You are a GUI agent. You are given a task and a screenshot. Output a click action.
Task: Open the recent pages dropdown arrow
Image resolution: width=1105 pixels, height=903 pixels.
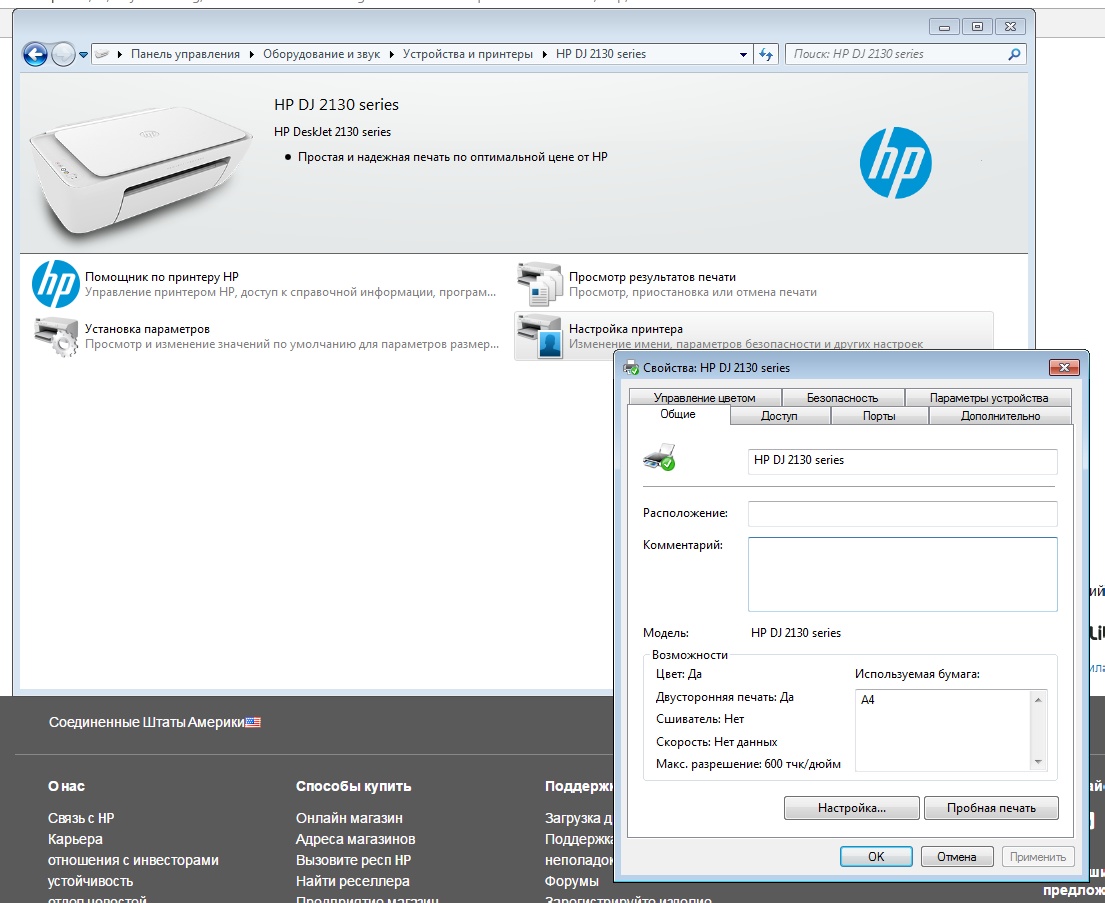pos(83,54)
